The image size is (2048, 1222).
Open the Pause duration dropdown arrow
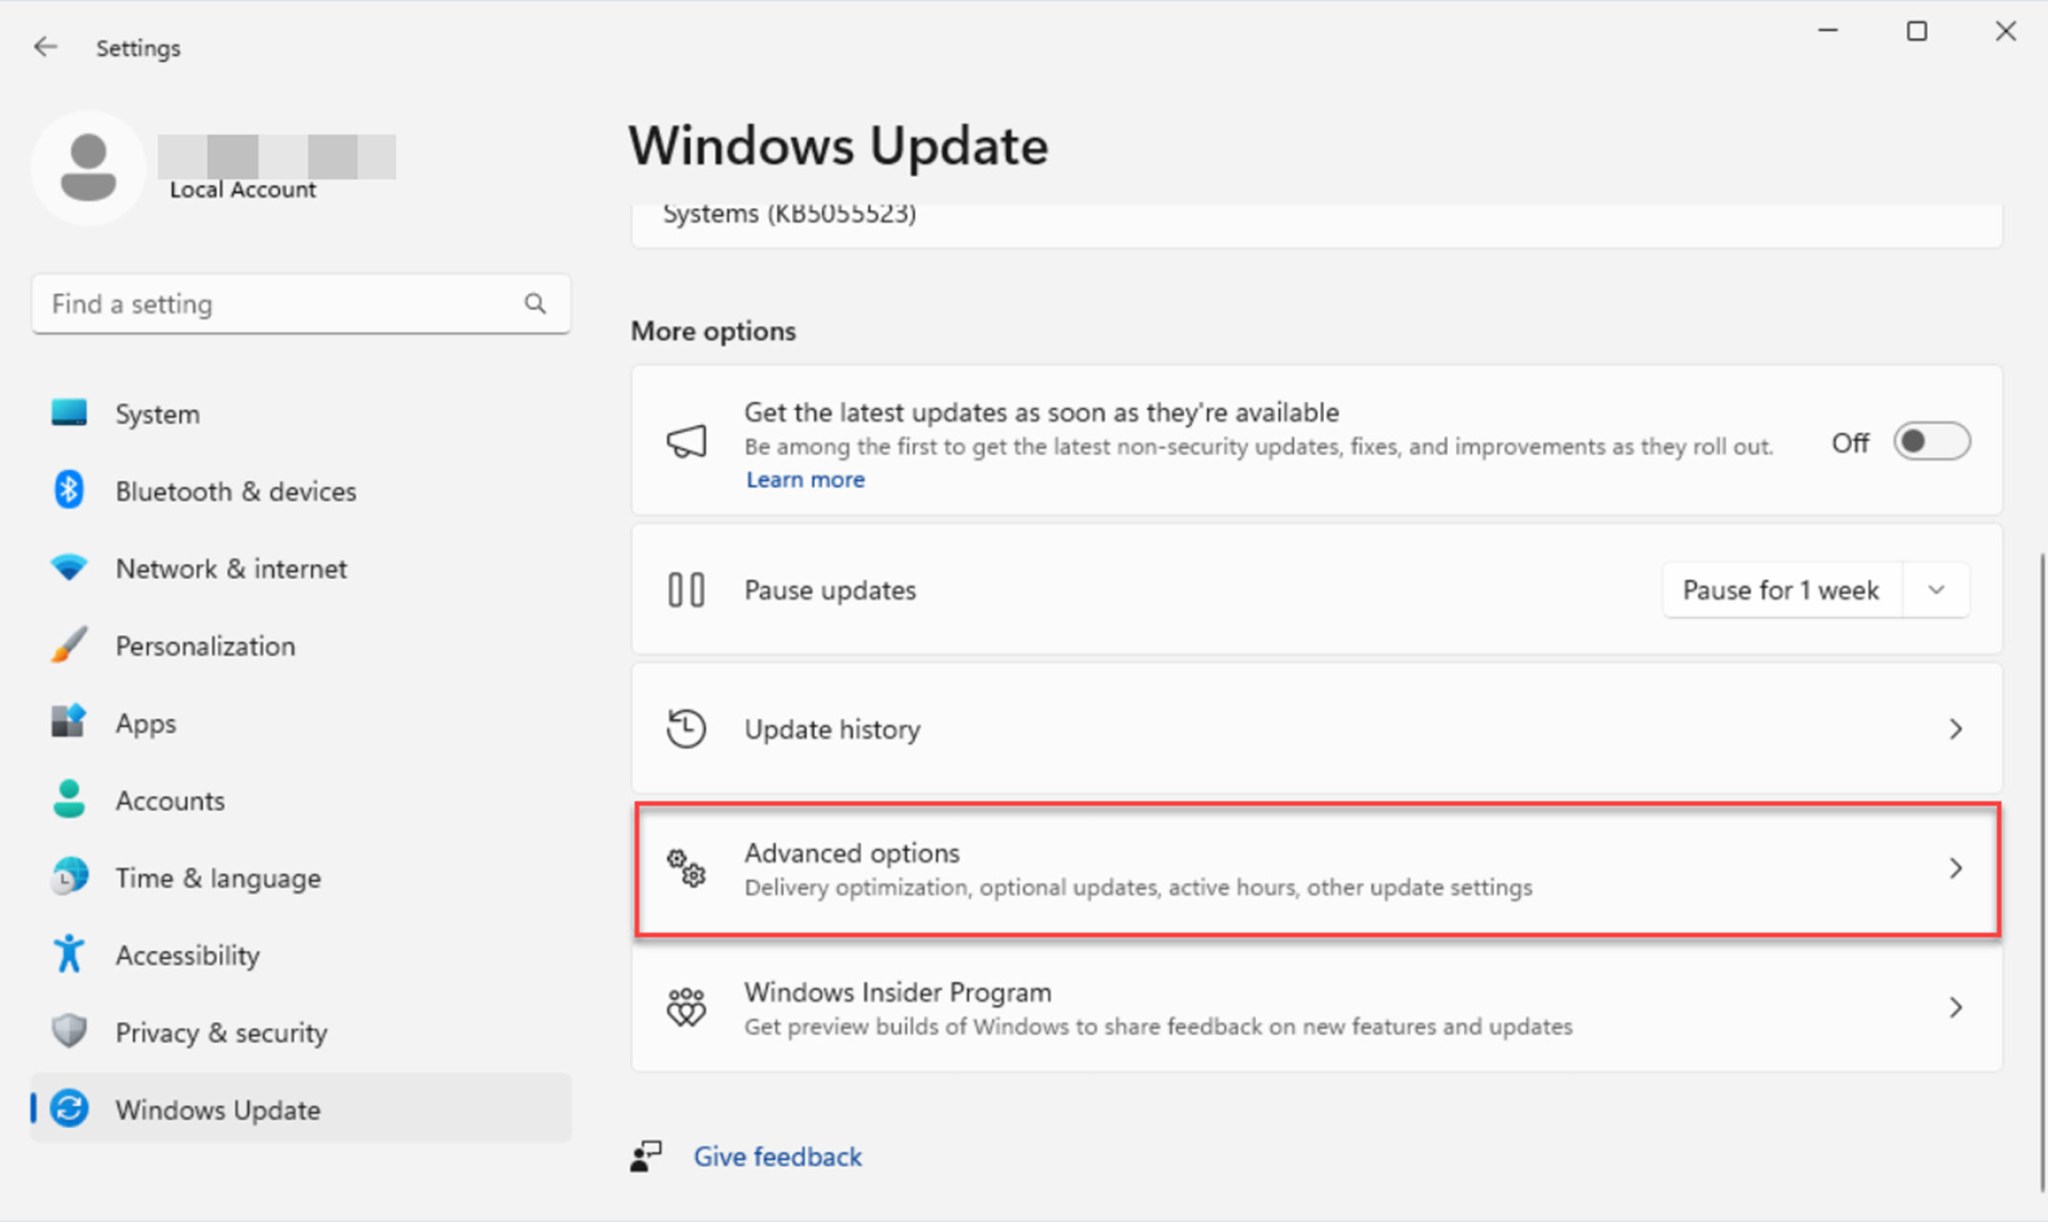pos(1937,590)
